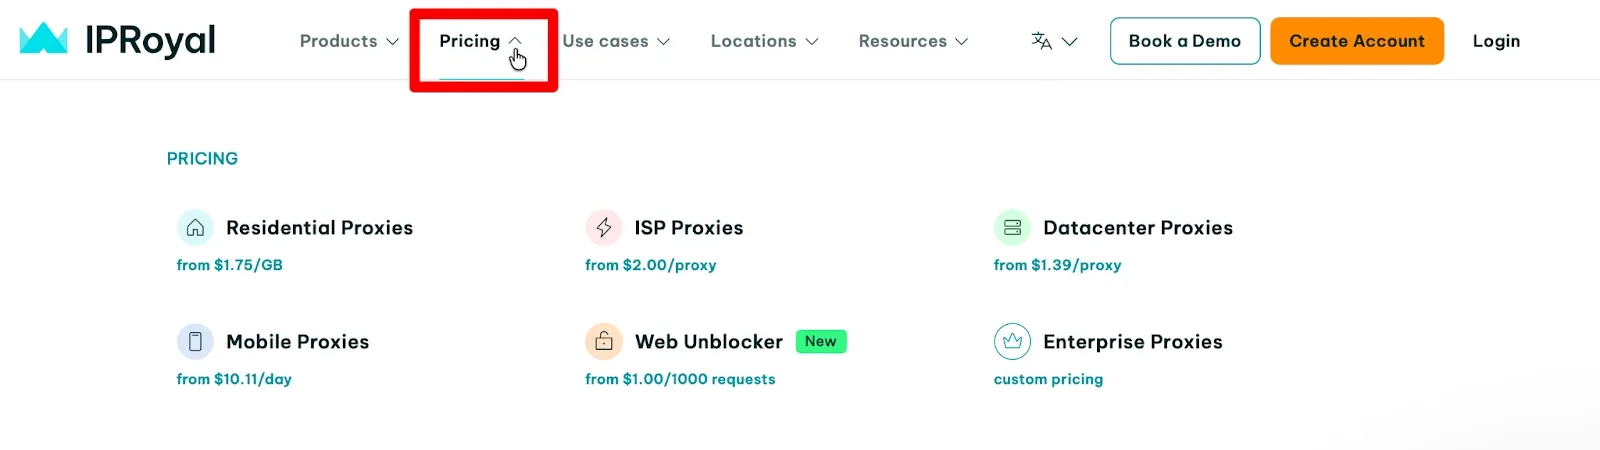Click the Residential Proxies house icon
Image resolution: width=1600 pixels, height=450 pixels.
point(195,228)
